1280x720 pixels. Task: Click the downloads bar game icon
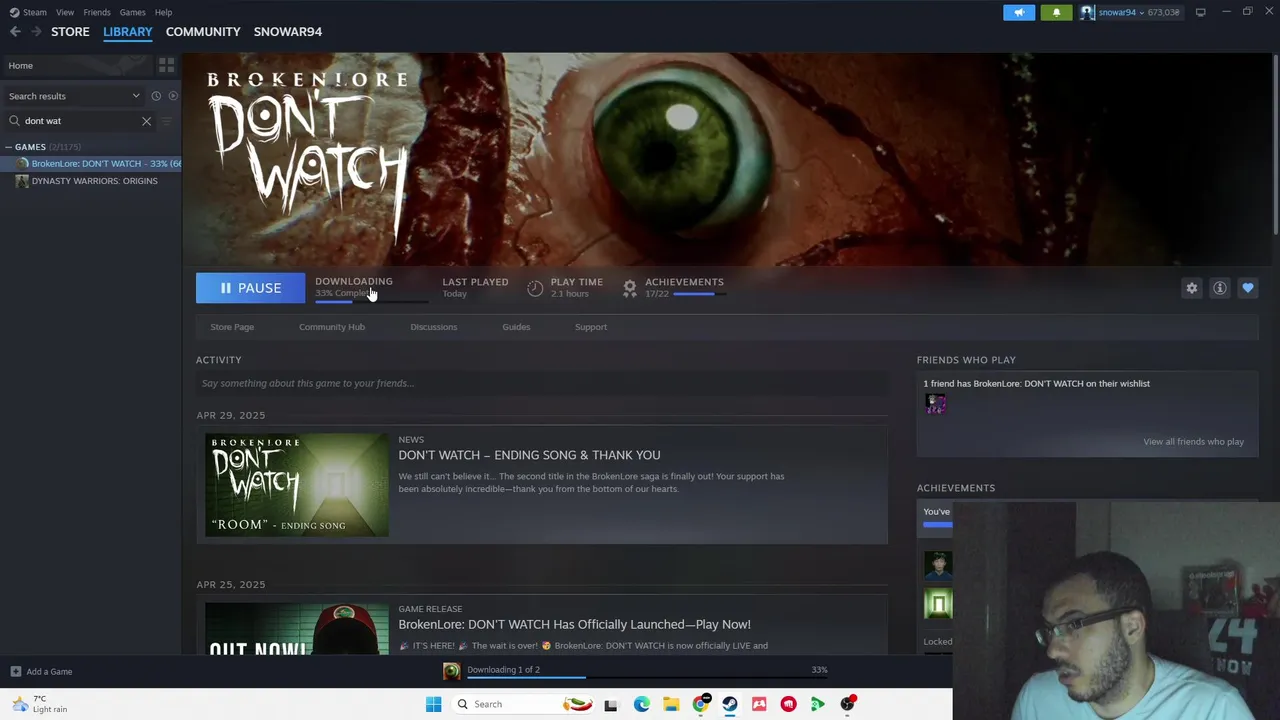click(452, 671)
